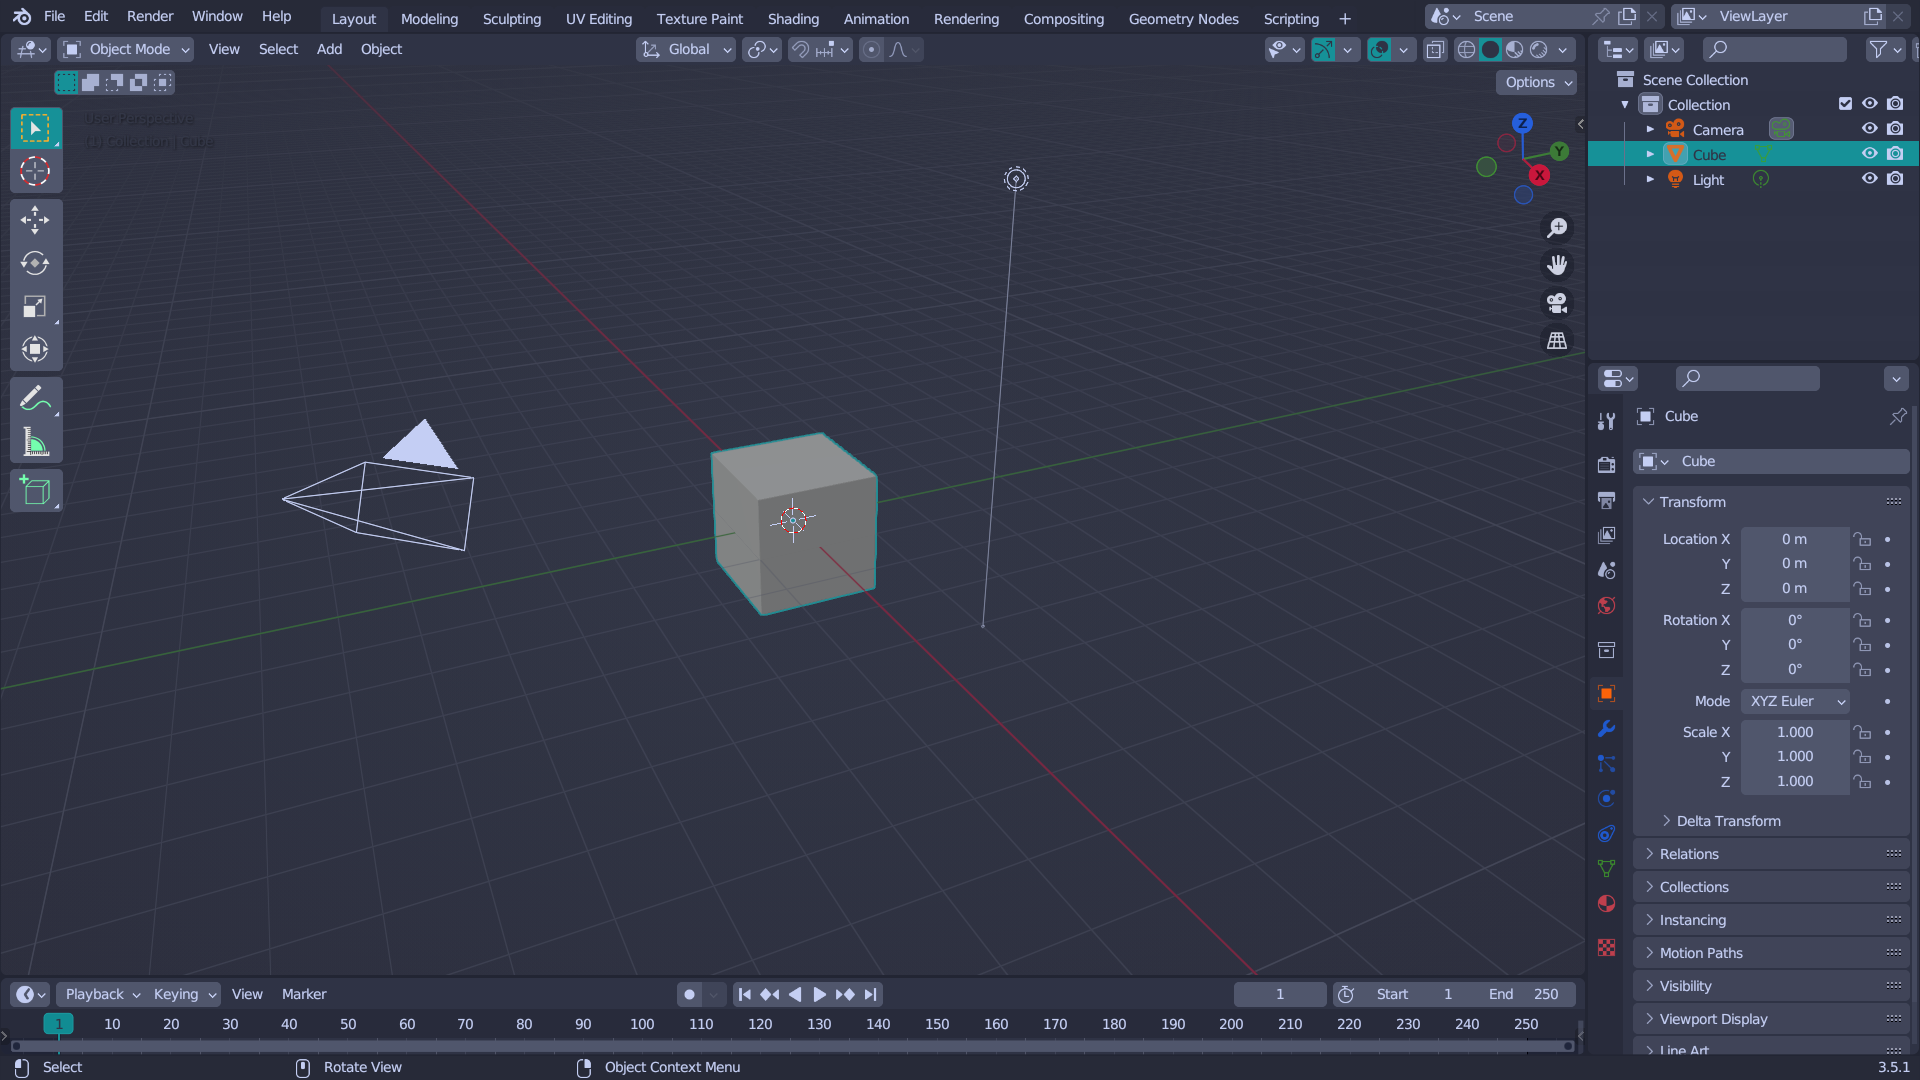
Task: Open the Object Mode dropdown
Action: pyautogui.click(x=127, y=49)
